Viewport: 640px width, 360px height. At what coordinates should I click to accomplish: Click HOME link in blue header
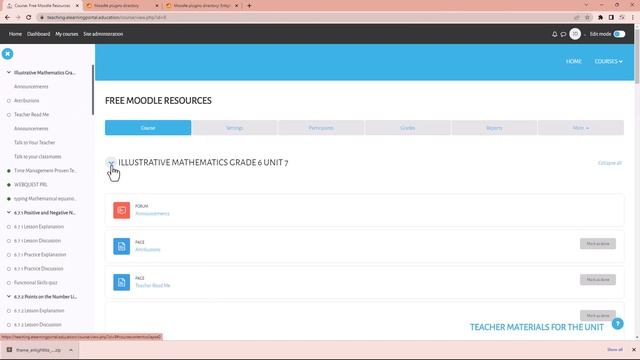click(x=573, y=61)
